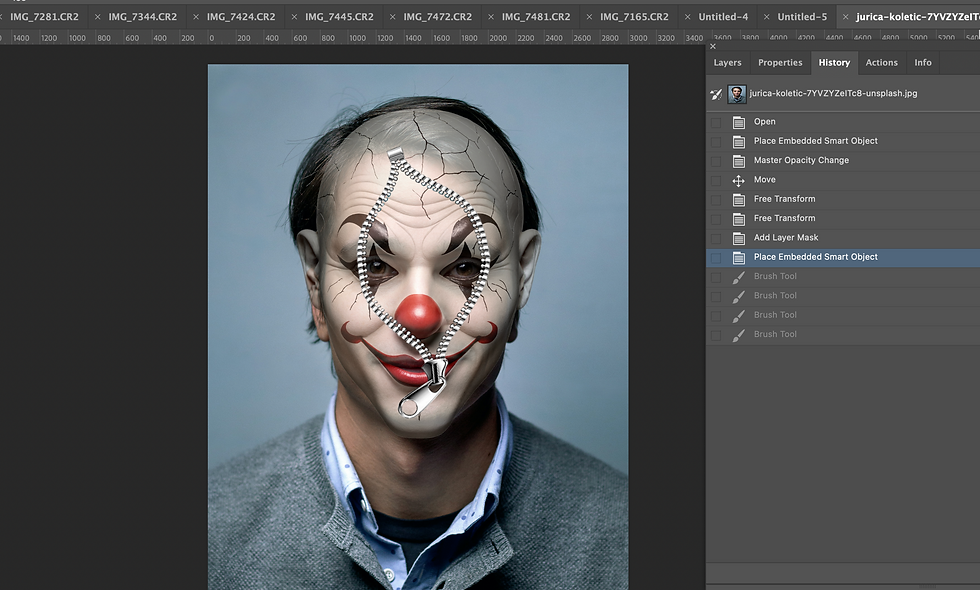Switch to the IMG_7281.CR2 document tab
980x590 pixels.
tap(44, 17)
